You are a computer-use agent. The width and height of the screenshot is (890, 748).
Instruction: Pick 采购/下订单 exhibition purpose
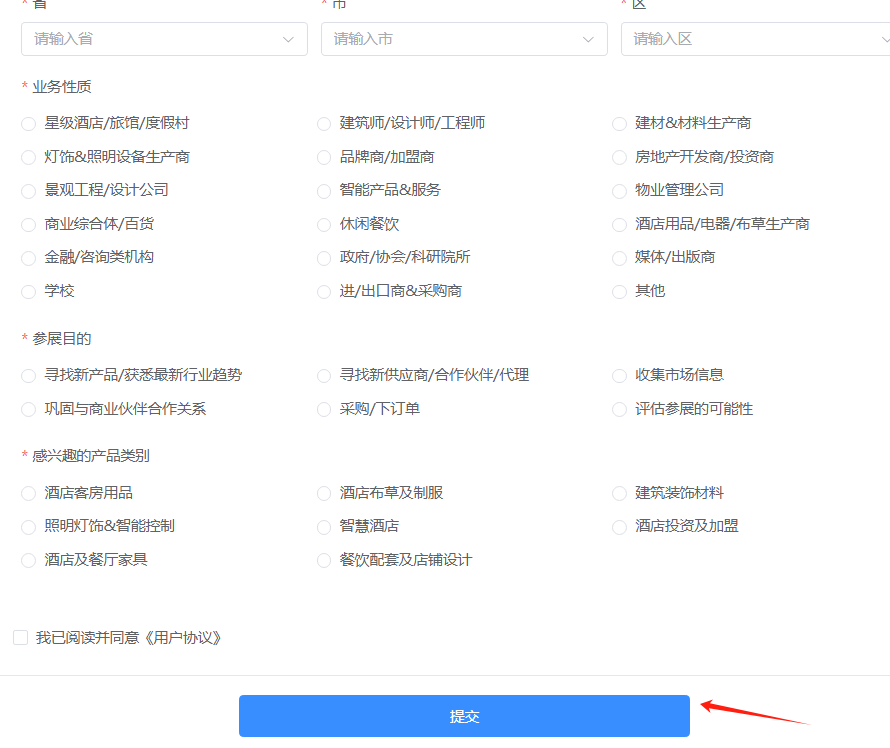pos(324,409)
